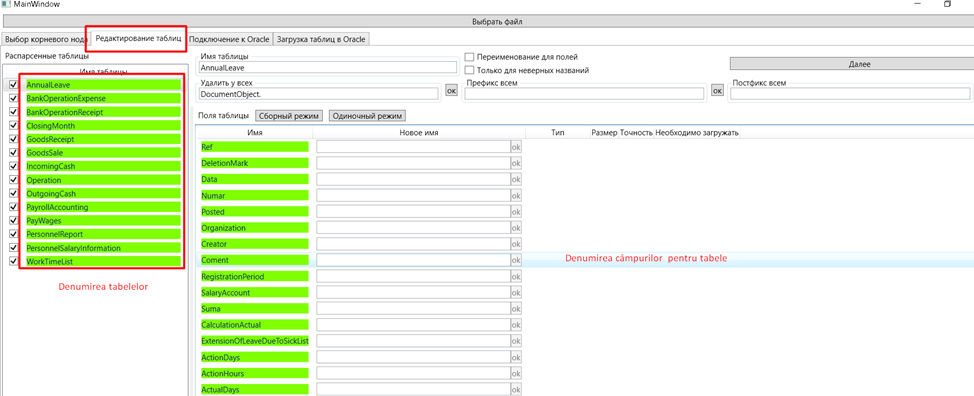Click the Удалить у всех input field
This screenshot has height=396, width=974.
click(x=320, y=94)
